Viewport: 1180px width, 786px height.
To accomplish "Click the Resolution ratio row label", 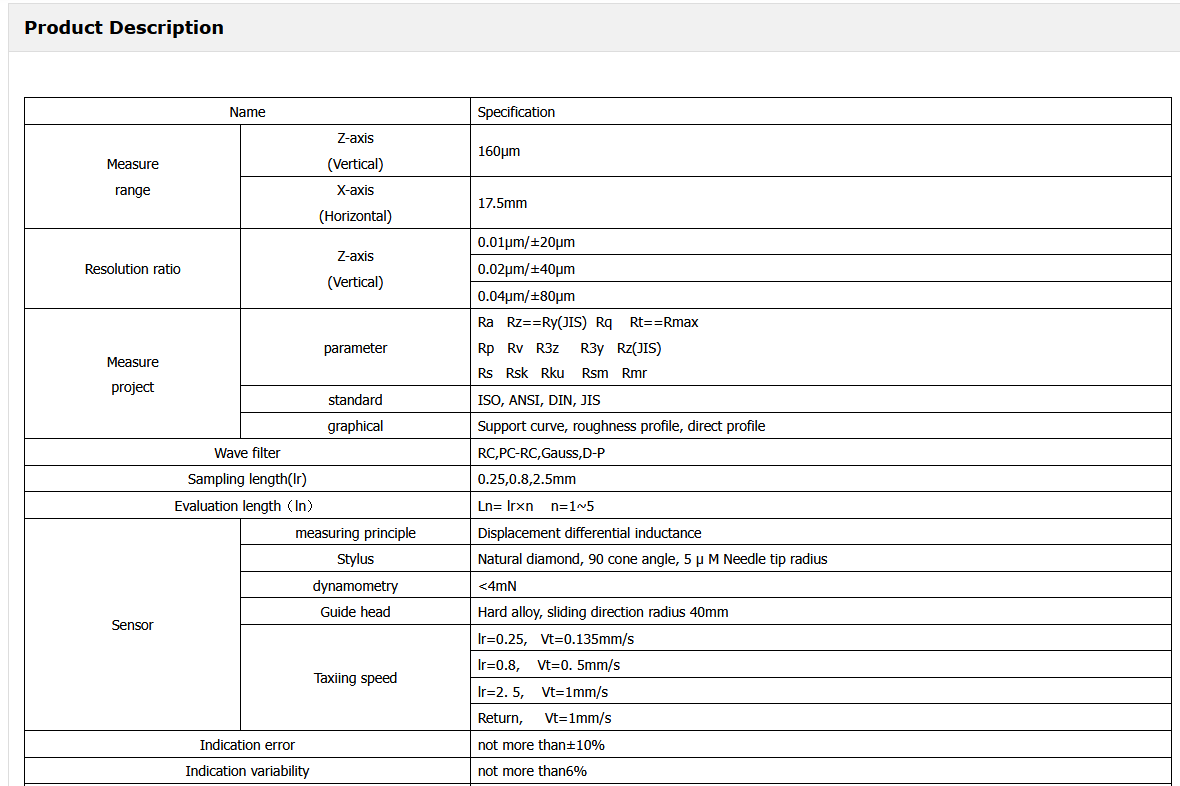I will coord(132,269).
